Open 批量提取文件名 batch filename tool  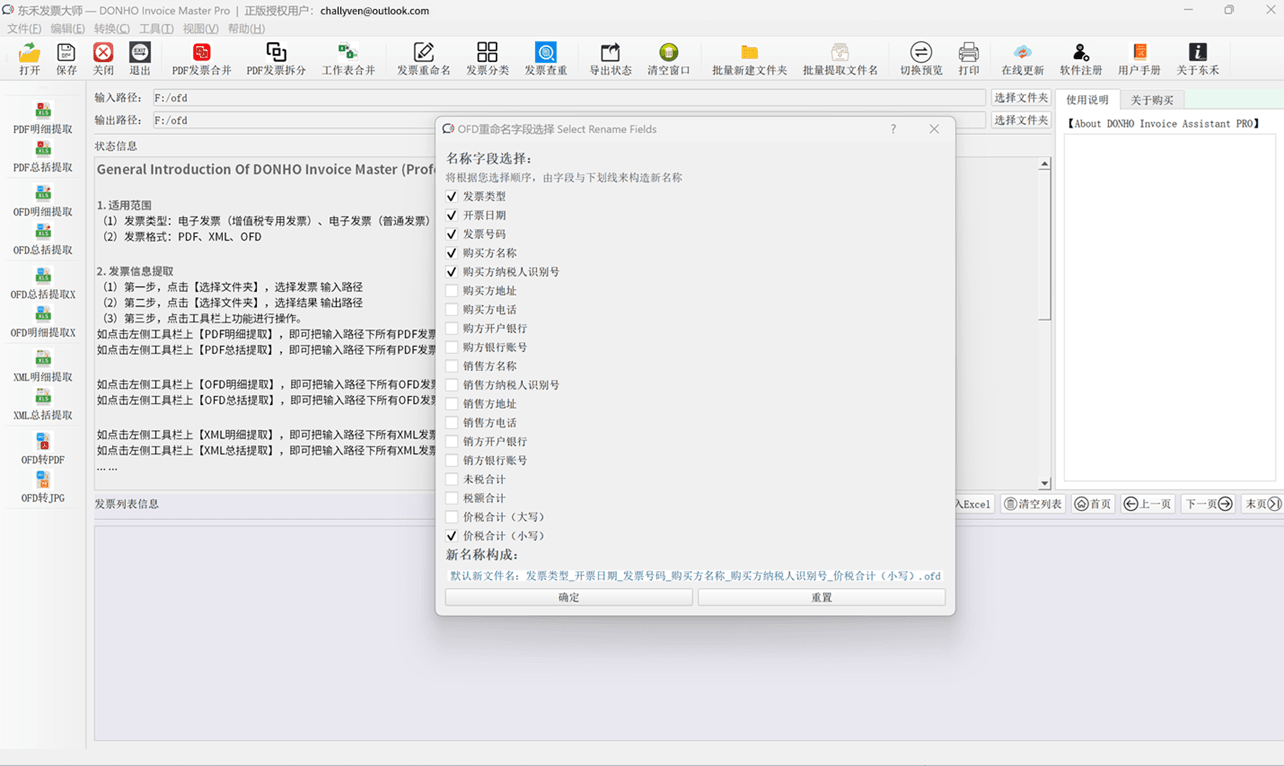(840, 58)
